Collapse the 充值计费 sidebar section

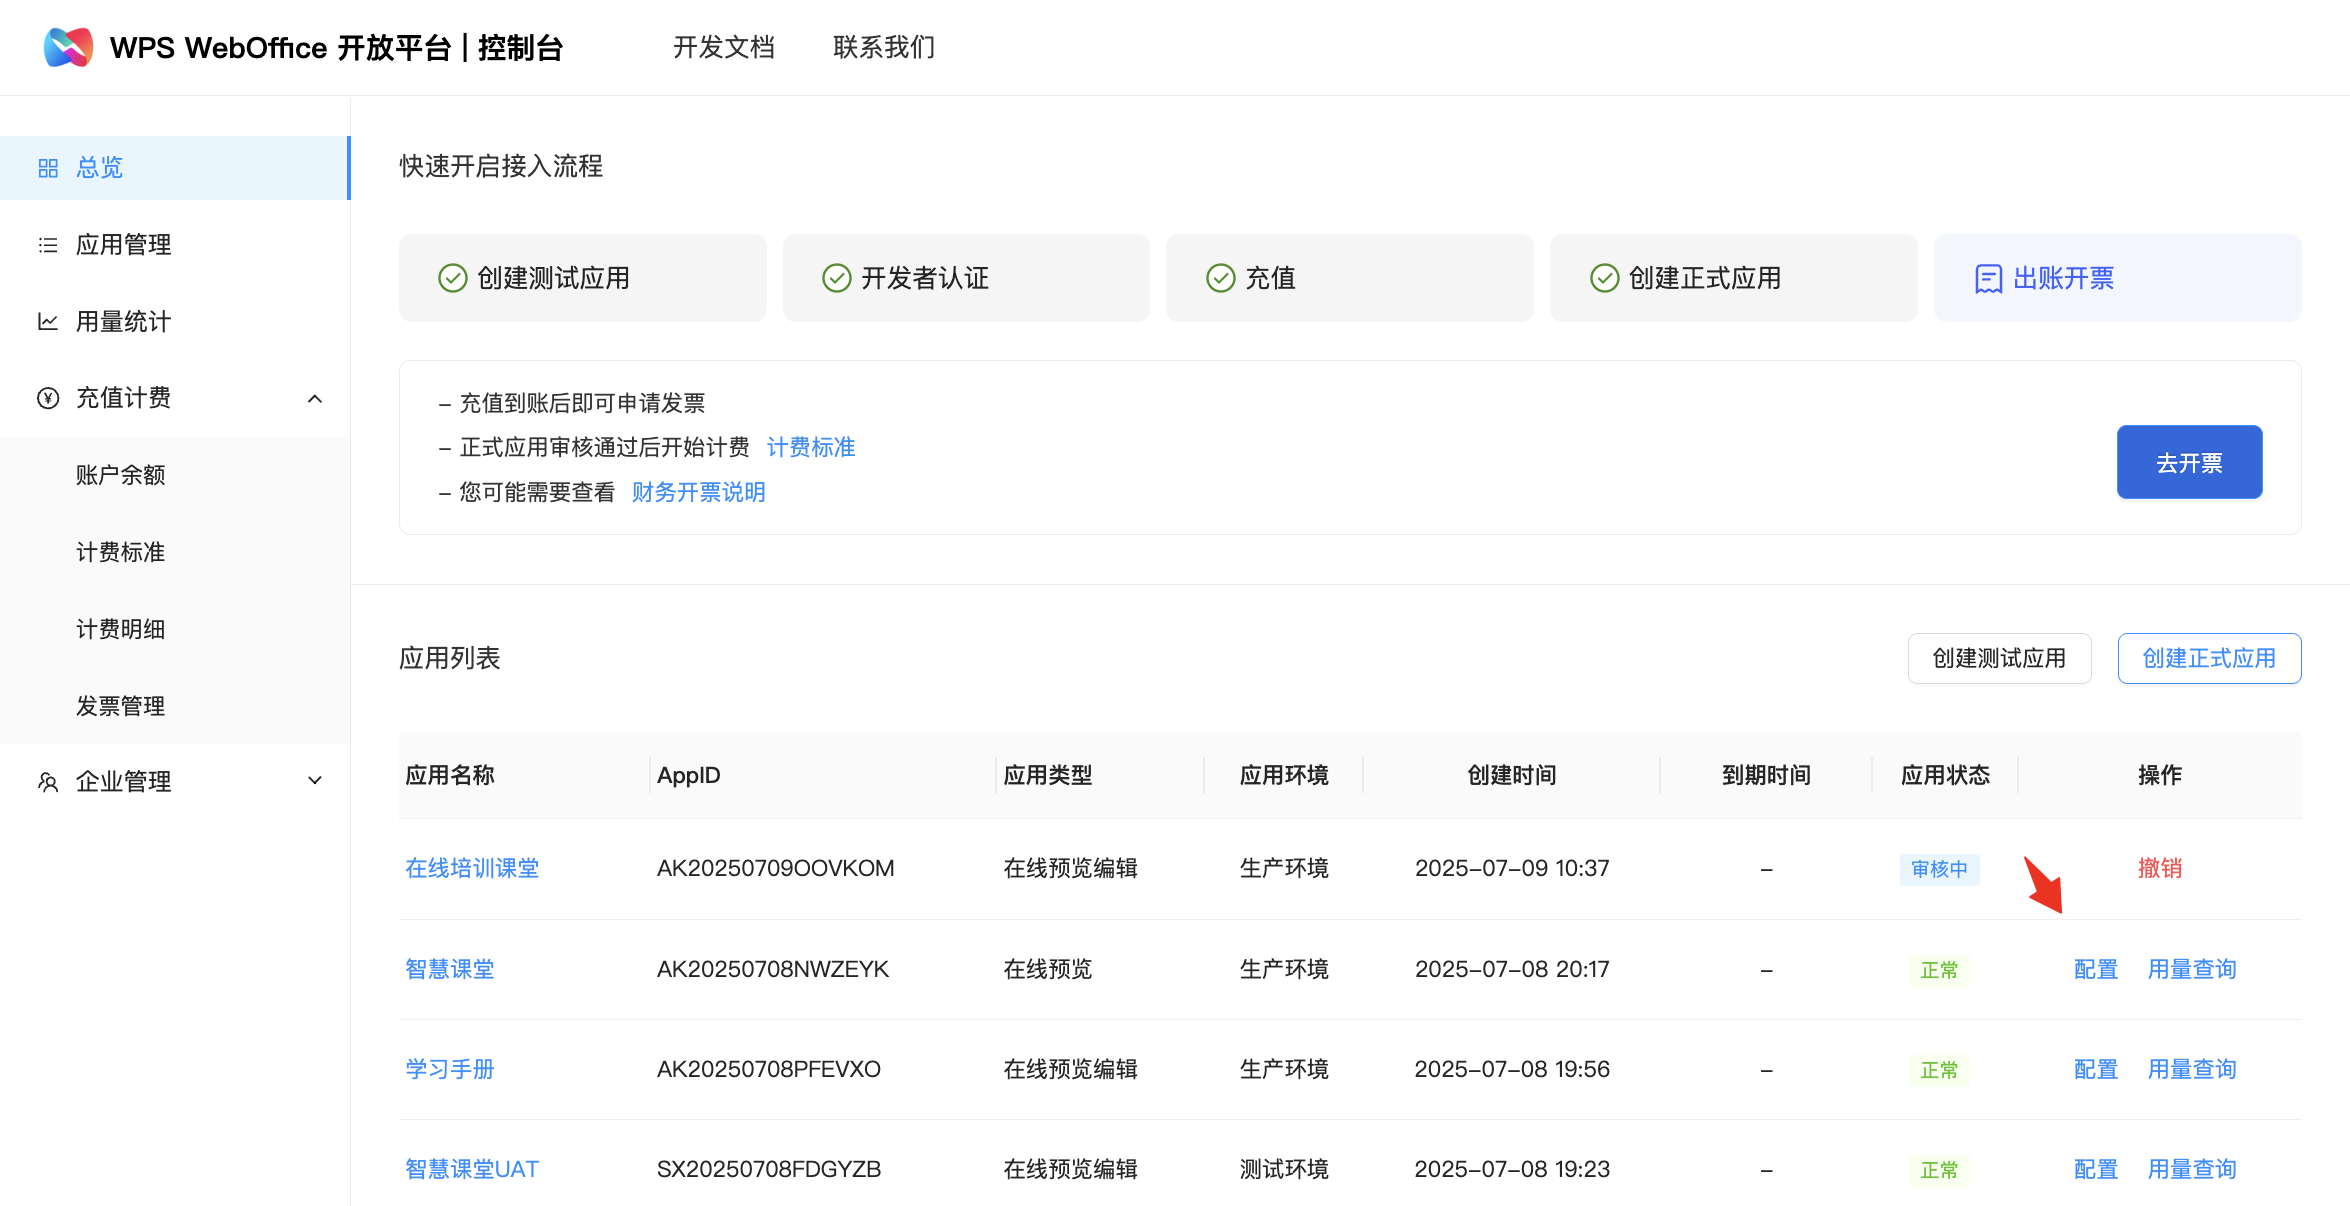(x=315, y=399)
